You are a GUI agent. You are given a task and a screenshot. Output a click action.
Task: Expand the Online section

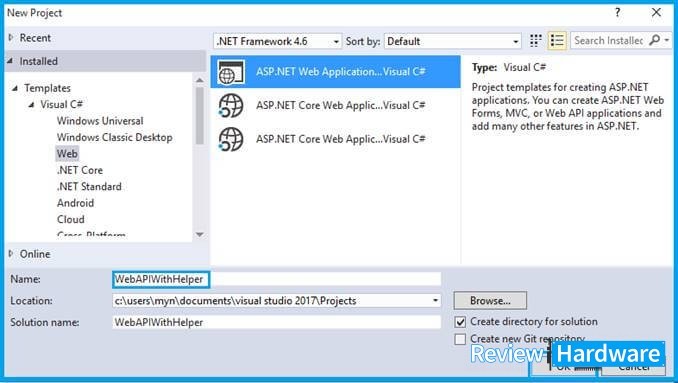[x=11, y=254]
